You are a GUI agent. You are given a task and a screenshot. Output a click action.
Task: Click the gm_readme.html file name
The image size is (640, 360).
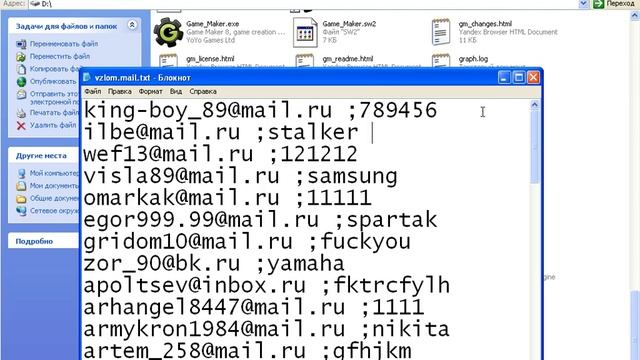pos(347,59)
